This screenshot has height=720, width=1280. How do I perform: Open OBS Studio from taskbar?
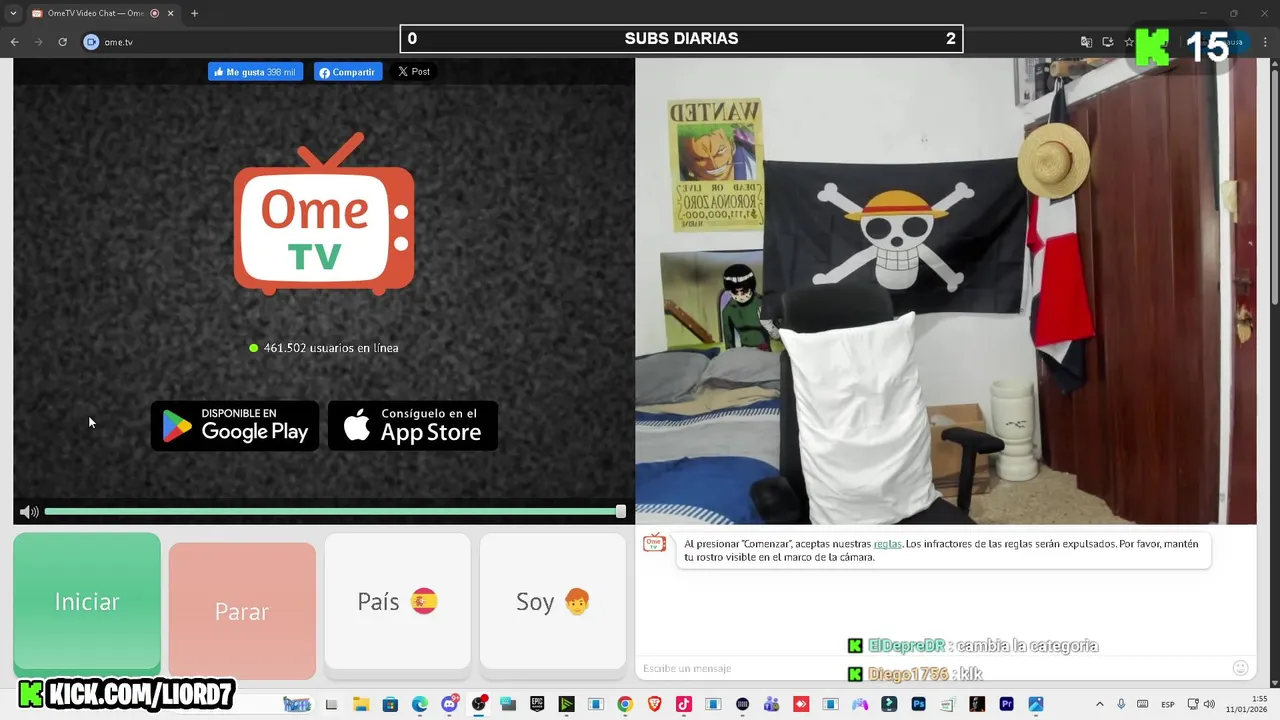pyautogui.click(x=479, y=704)
